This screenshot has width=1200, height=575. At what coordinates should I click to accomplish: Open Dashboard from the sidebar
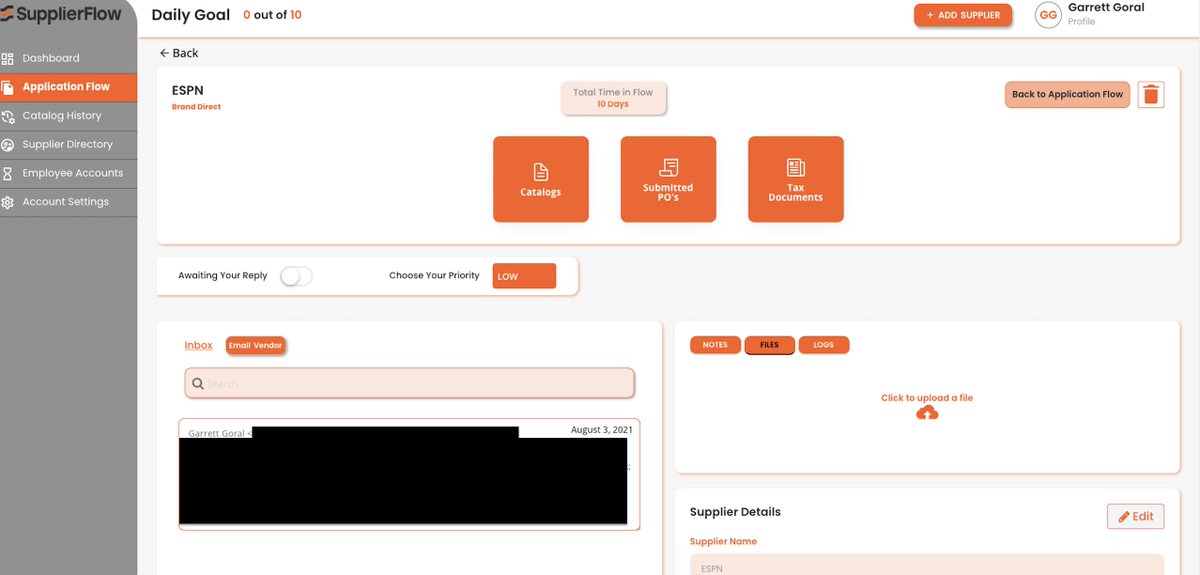(x=68, y=58)
